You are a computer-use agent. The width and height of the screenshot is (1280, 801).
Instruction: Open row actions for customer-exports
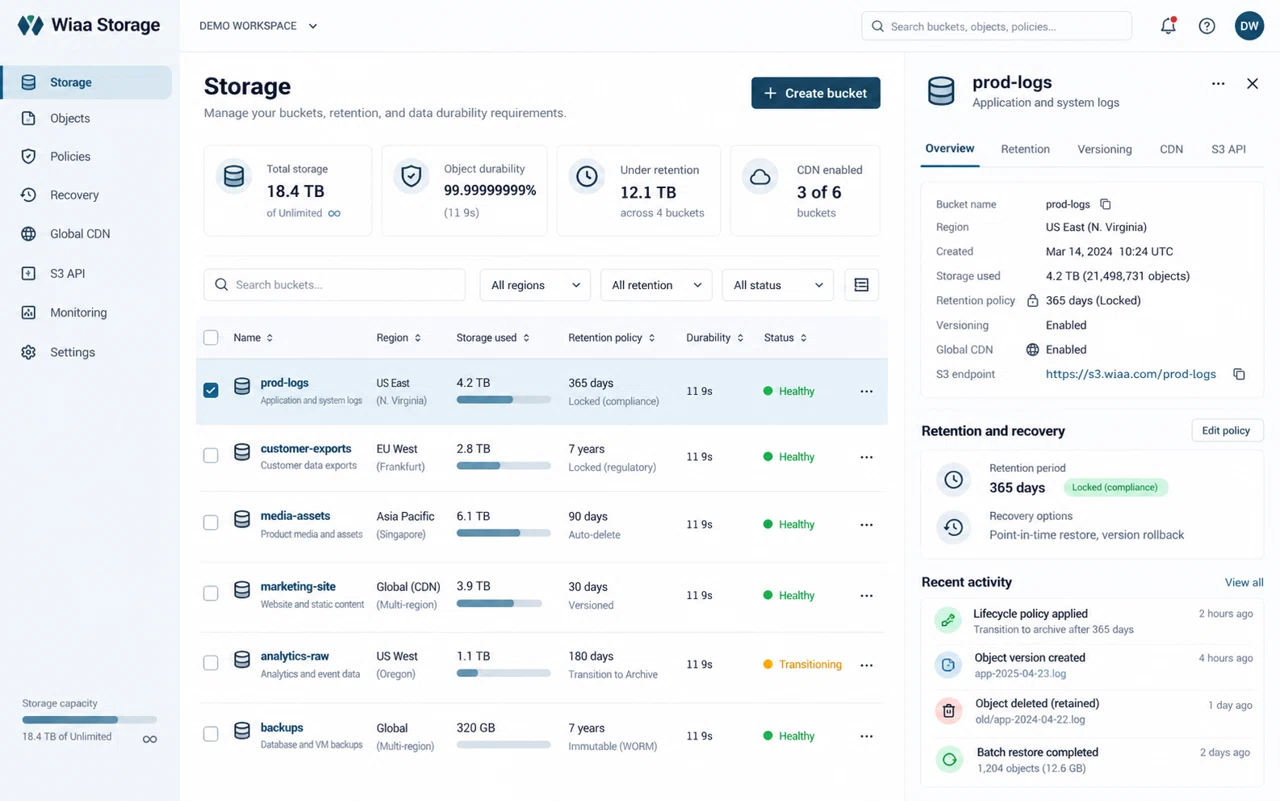pos(866,457)
